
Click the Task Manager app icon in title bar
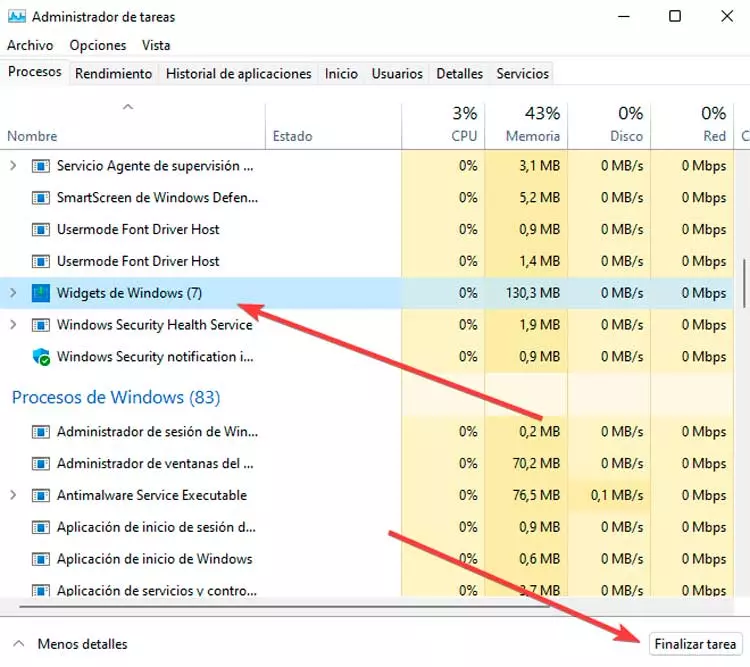click(x=17, y=17)
